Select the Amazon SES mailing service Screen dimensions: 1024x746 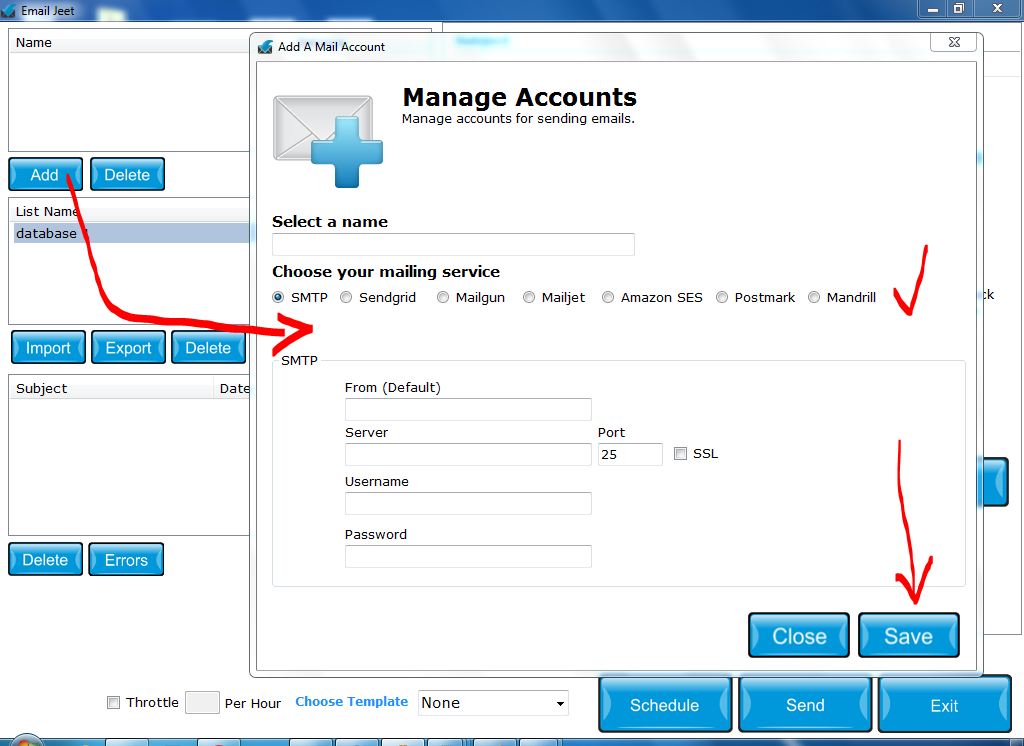pos(608,297)
